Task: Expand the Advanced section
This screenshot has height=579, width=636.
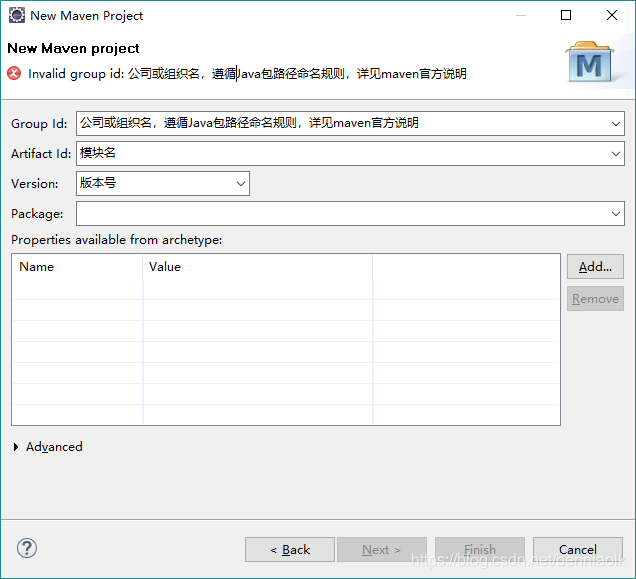Action: click(x=16, y=447)
